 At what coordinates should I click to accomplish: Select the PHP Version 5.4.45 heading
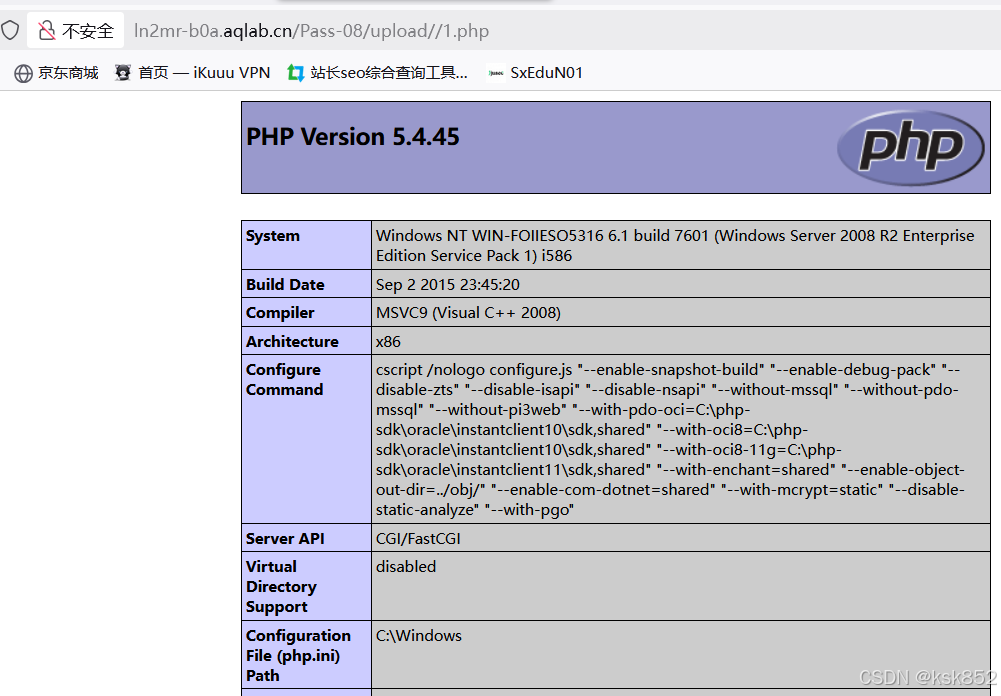coord(353,137)
